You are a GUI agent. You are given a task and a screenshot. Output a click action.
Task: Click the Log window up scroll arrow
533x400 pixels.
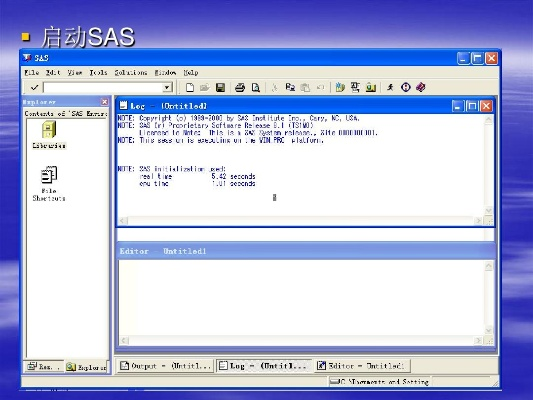pyautogui.click(x=488, y=120)
